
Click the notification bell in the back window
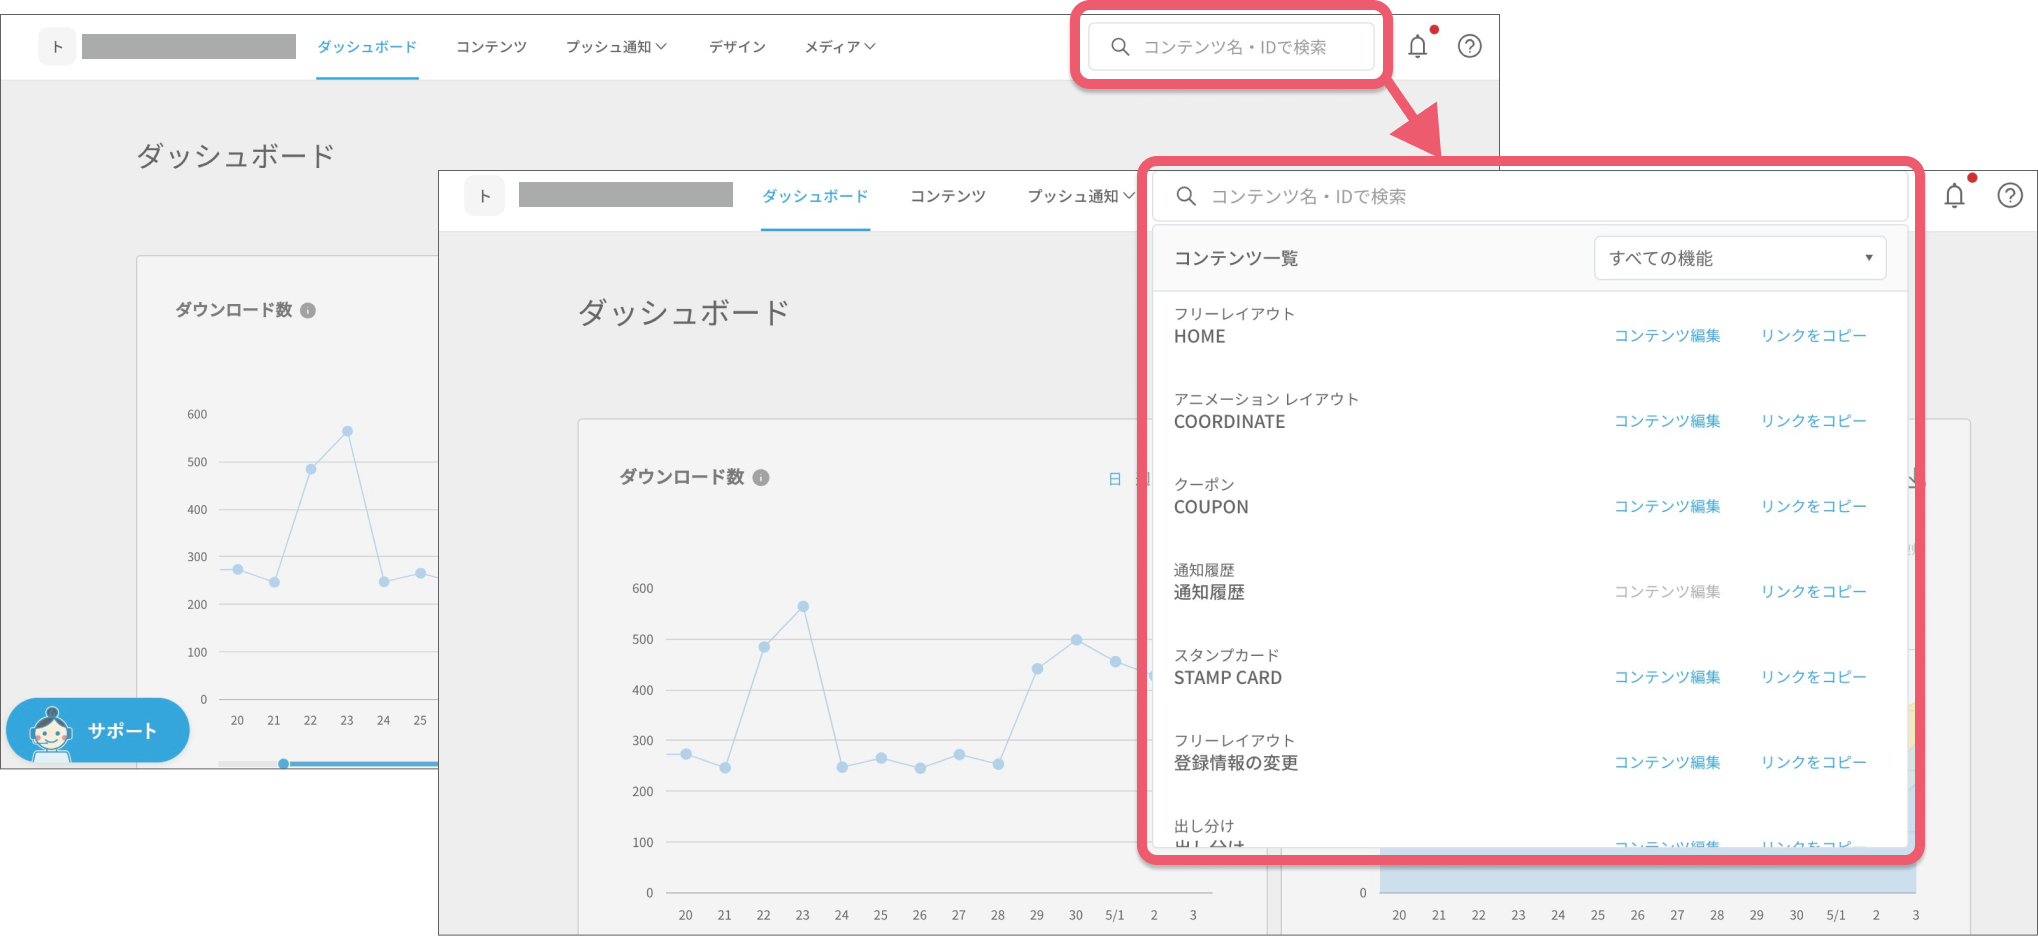tap(1417, 46)
